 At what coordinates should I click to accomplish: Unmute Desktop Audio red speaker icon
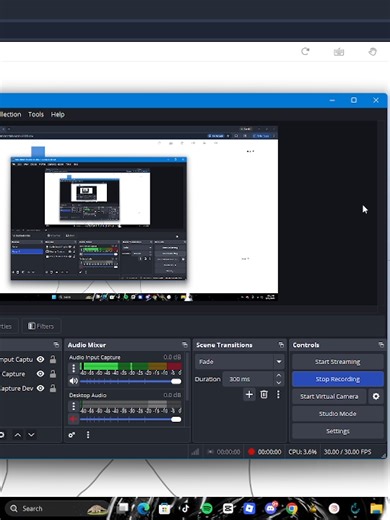(x=73, y=419)
